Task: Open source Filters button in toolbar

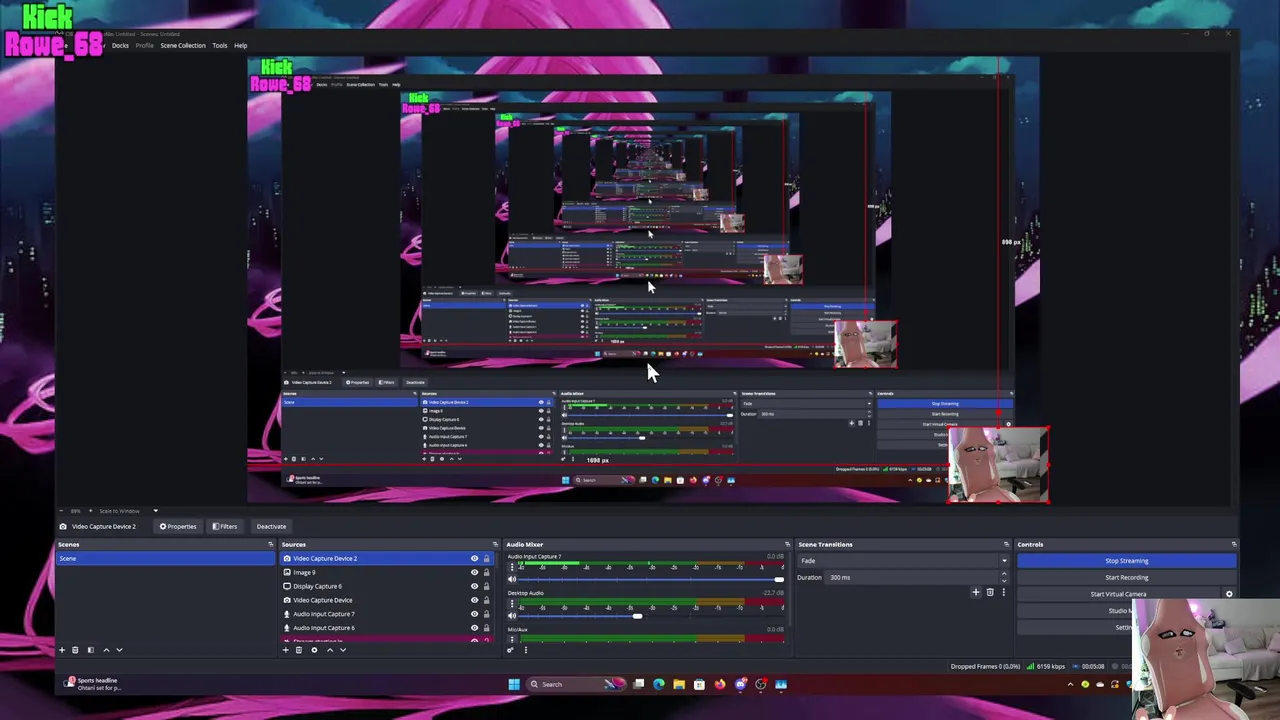Action: pos(225,527)
